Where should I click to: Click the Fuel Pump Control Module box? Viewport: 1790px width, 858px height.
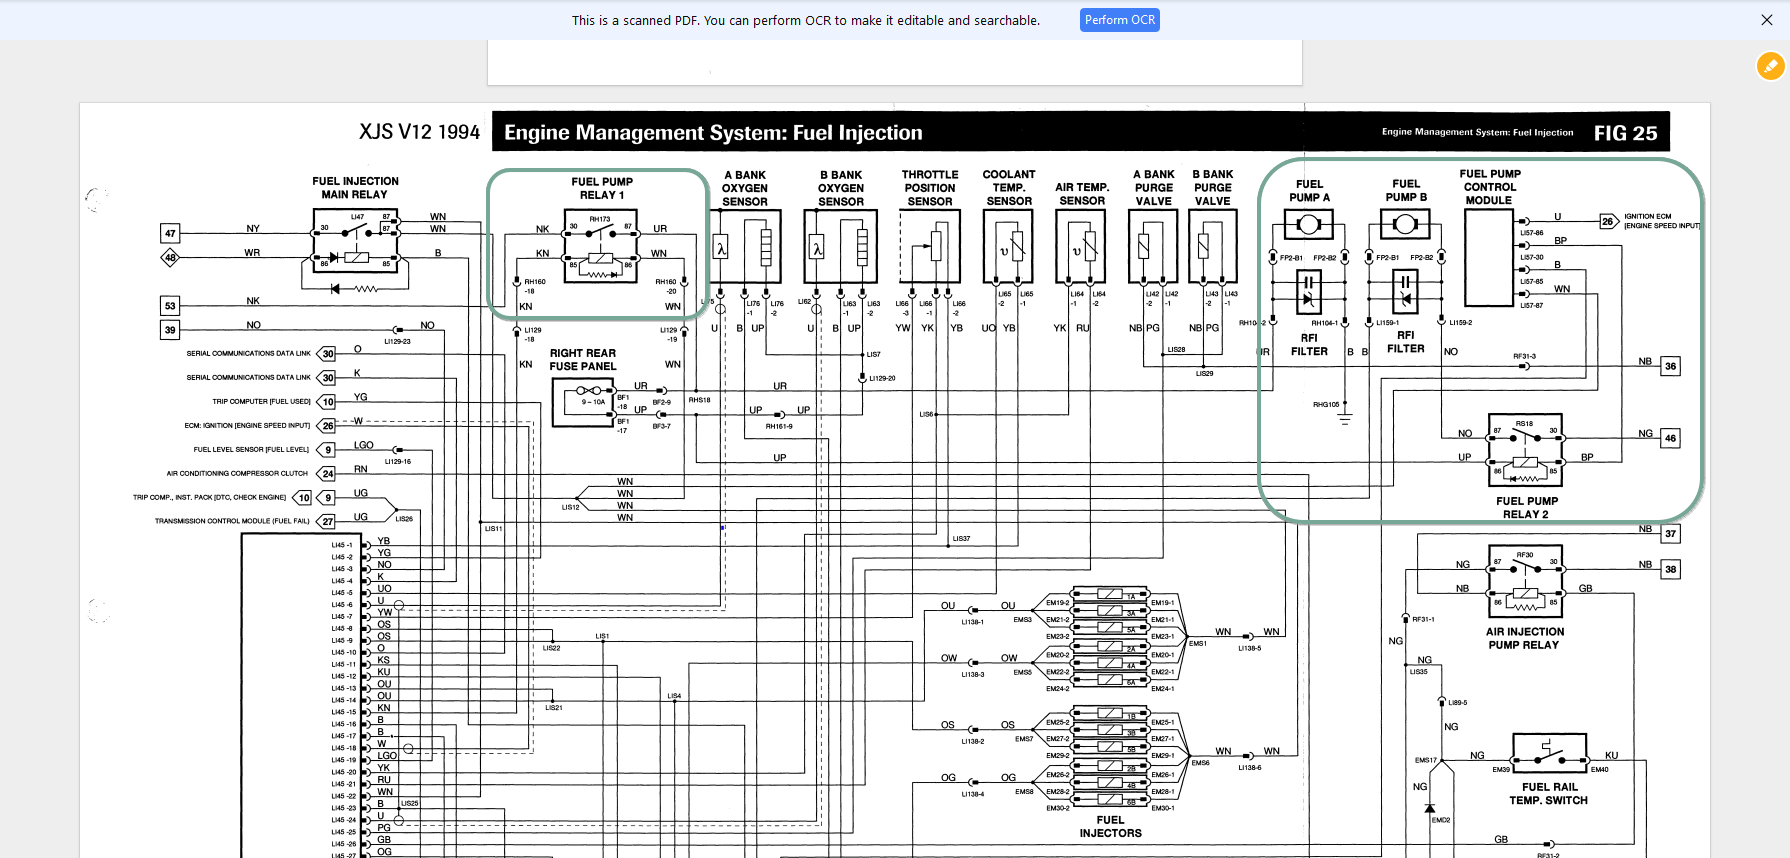pos(1488,257)
